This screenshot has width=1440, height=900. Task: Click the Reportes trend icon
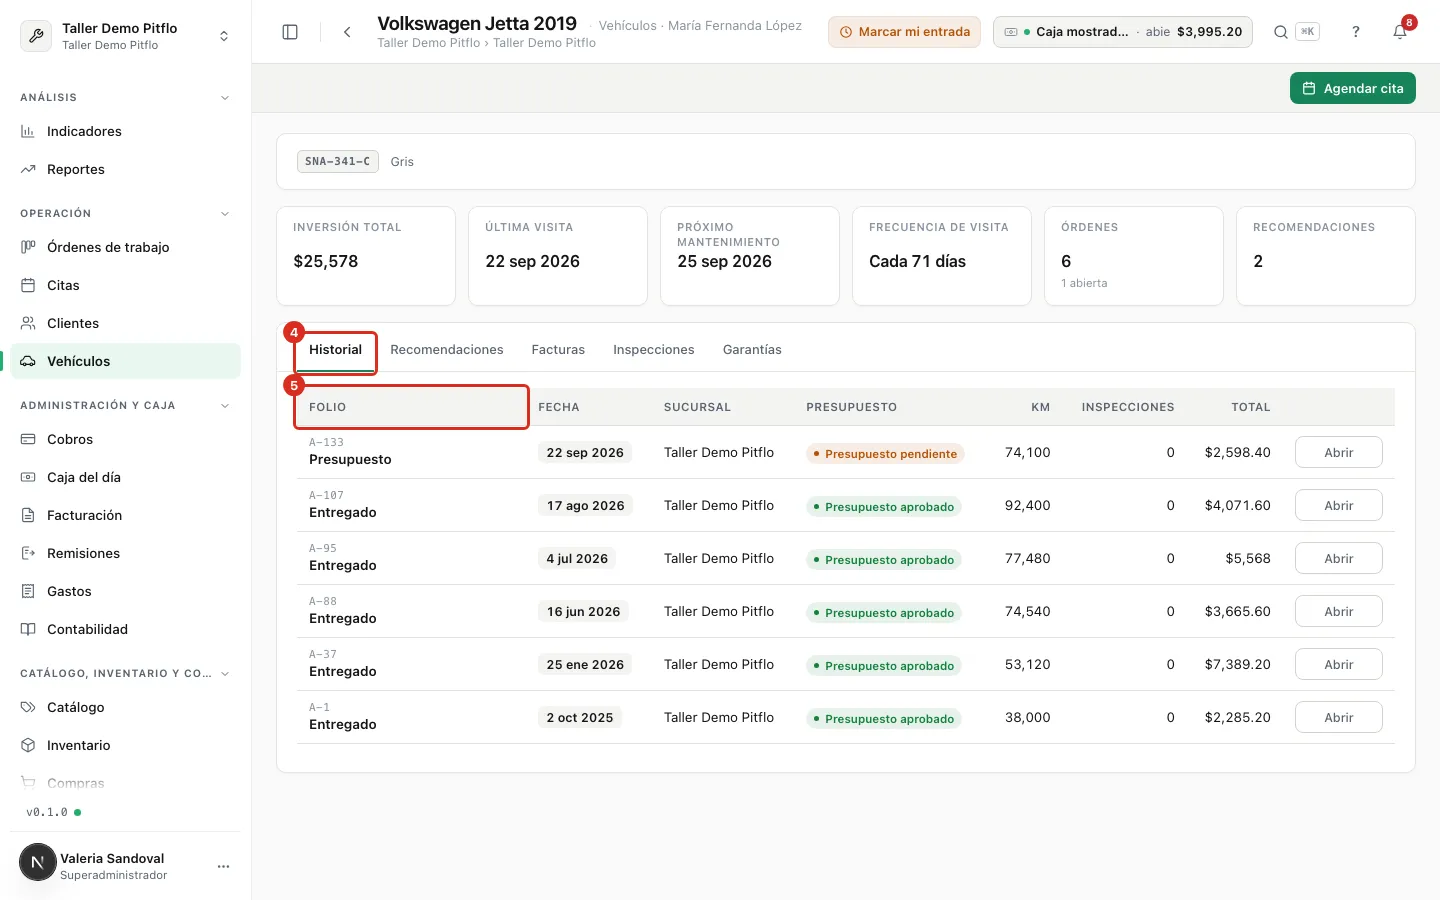[28, 169]
